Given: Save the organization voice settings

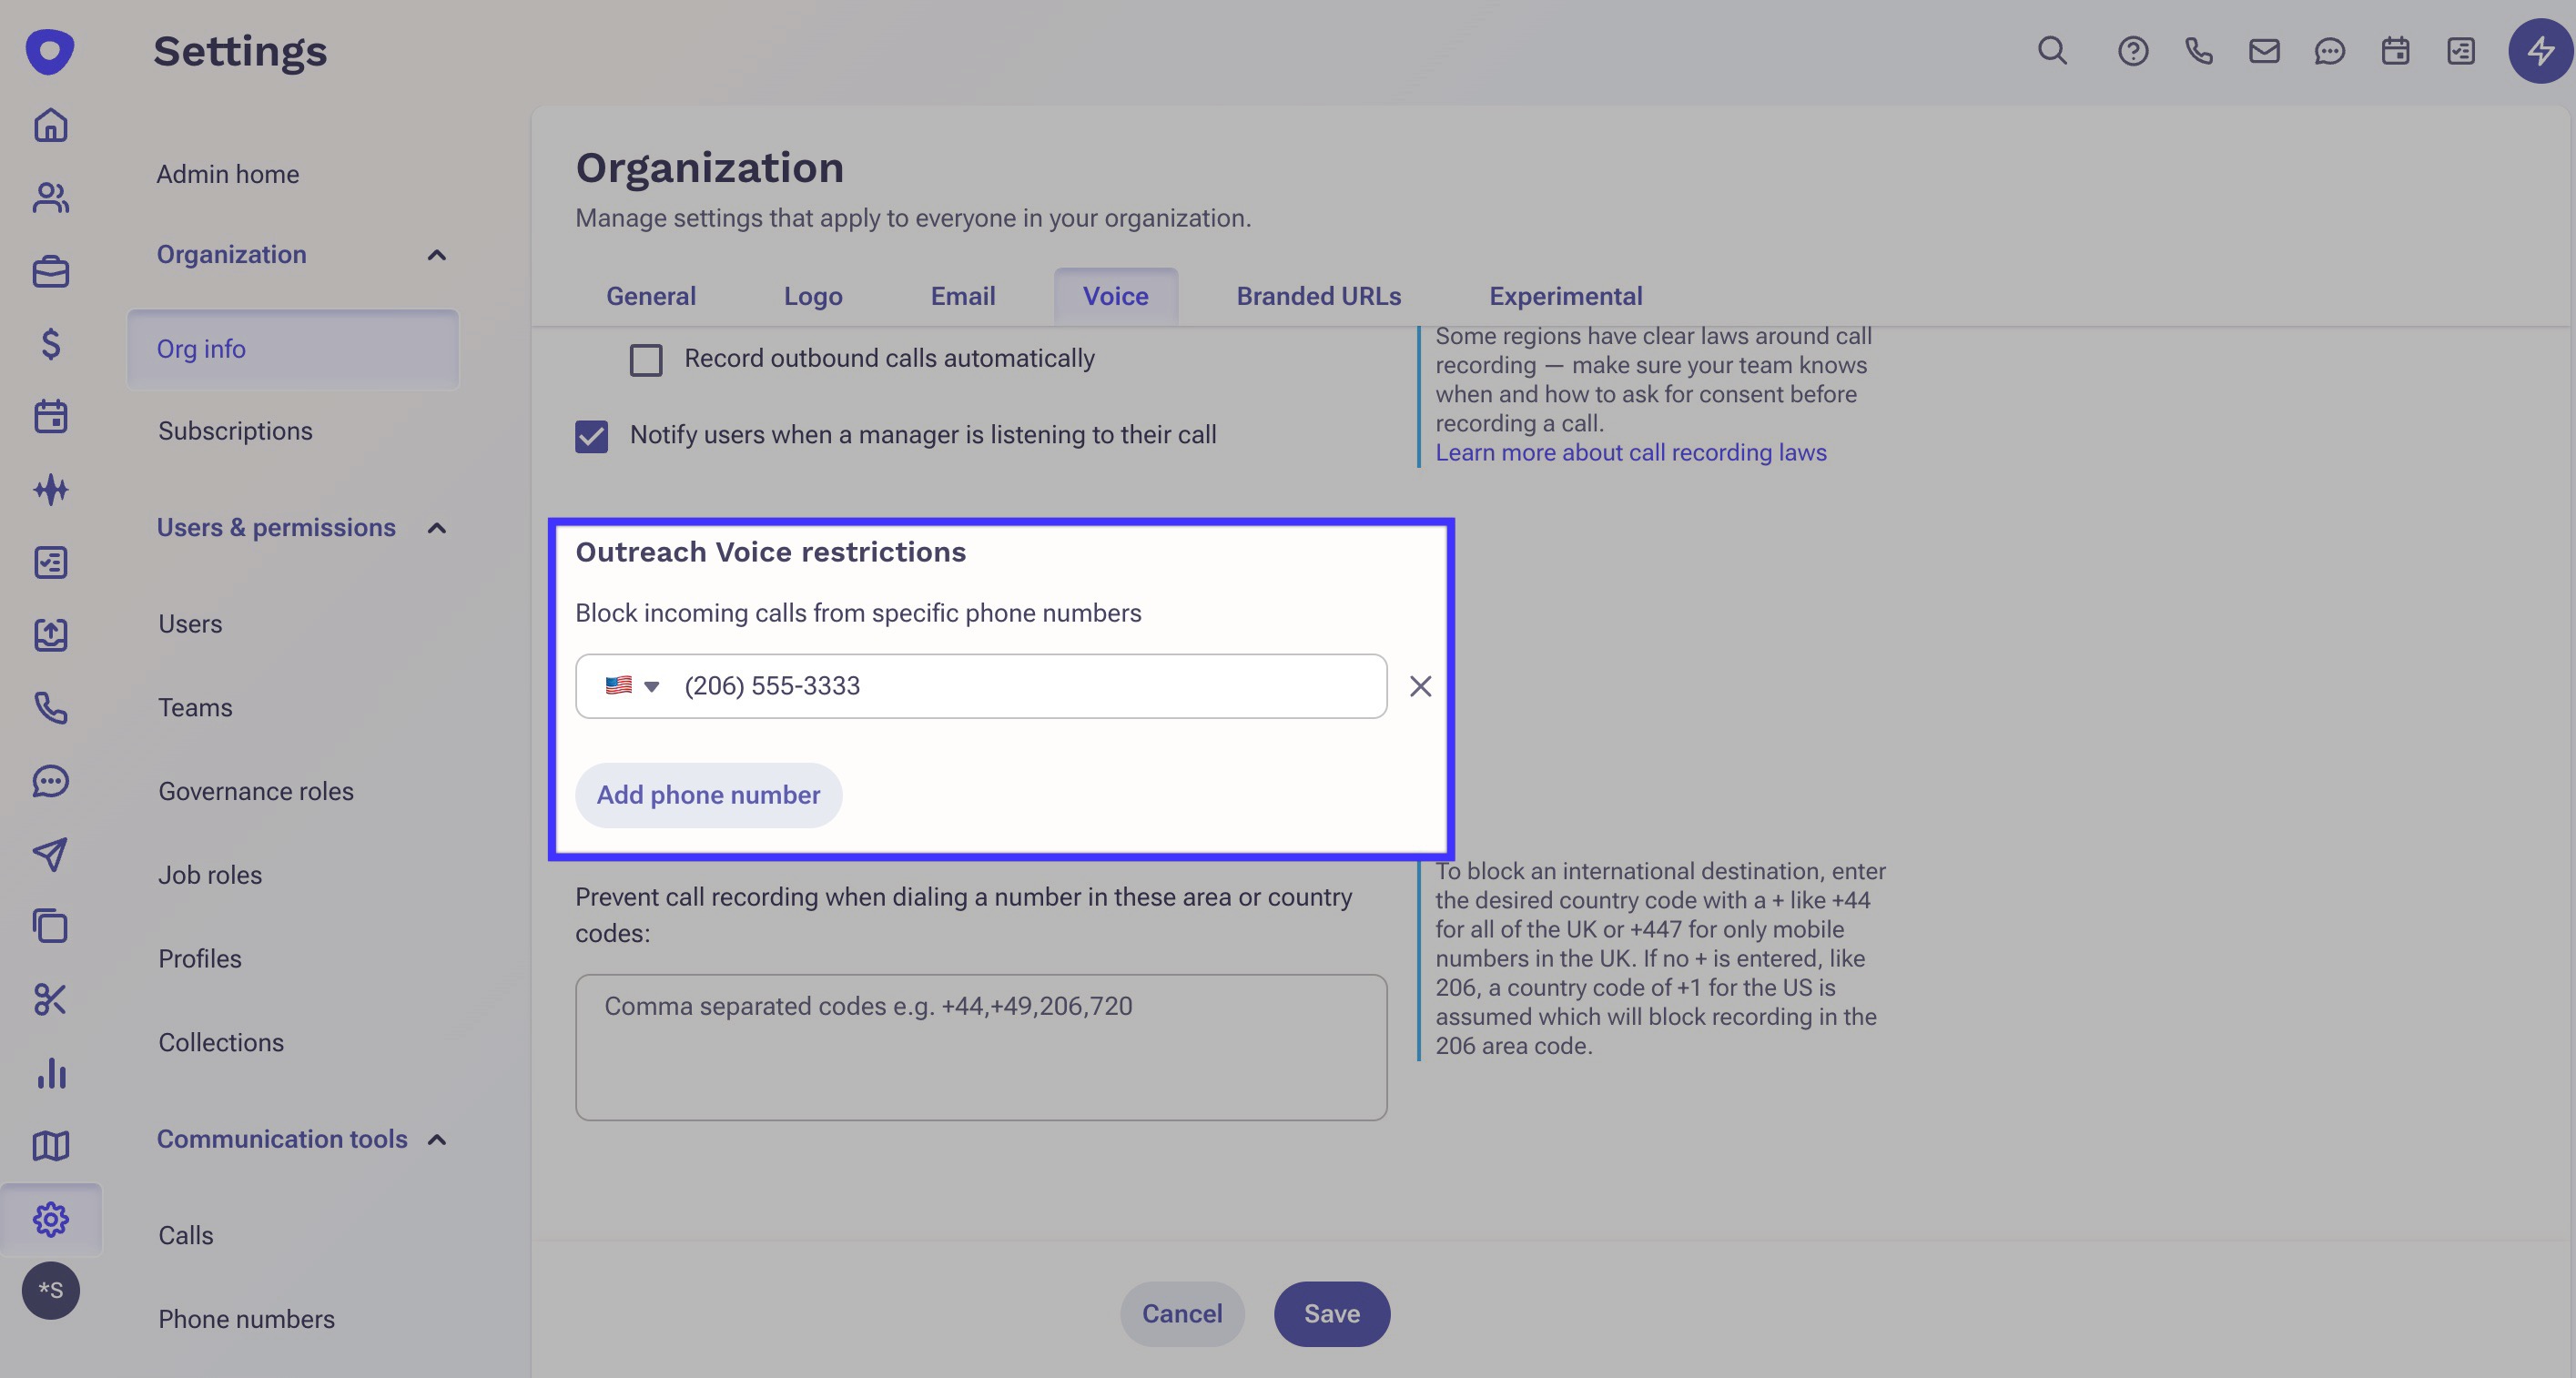Looking at the screenshot, I should tap(1331, 1313).
